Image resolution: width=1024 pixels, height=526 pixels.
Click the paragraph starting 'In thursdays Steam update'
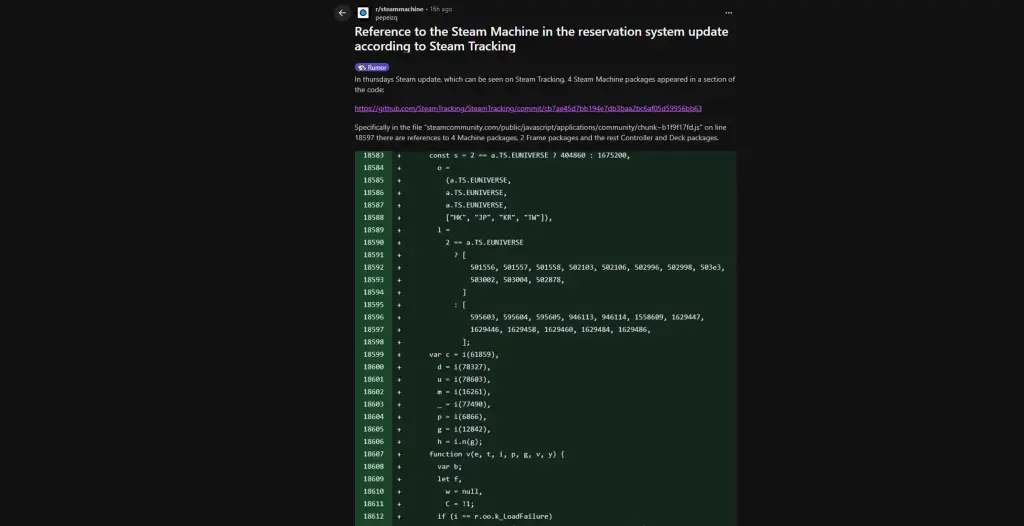coord(545,84)
